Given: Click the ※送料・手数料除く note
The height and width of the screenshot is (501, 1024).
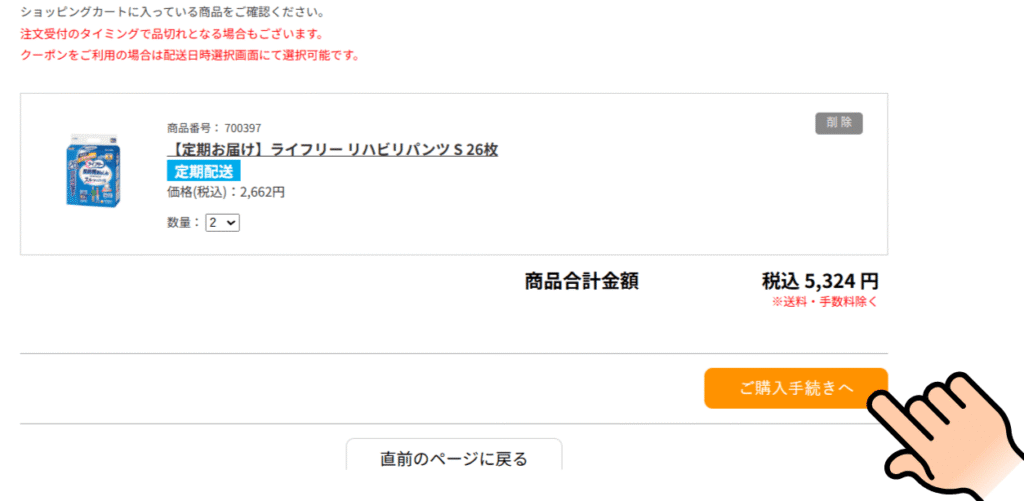Looking at the screenshot, I should 825,302.
